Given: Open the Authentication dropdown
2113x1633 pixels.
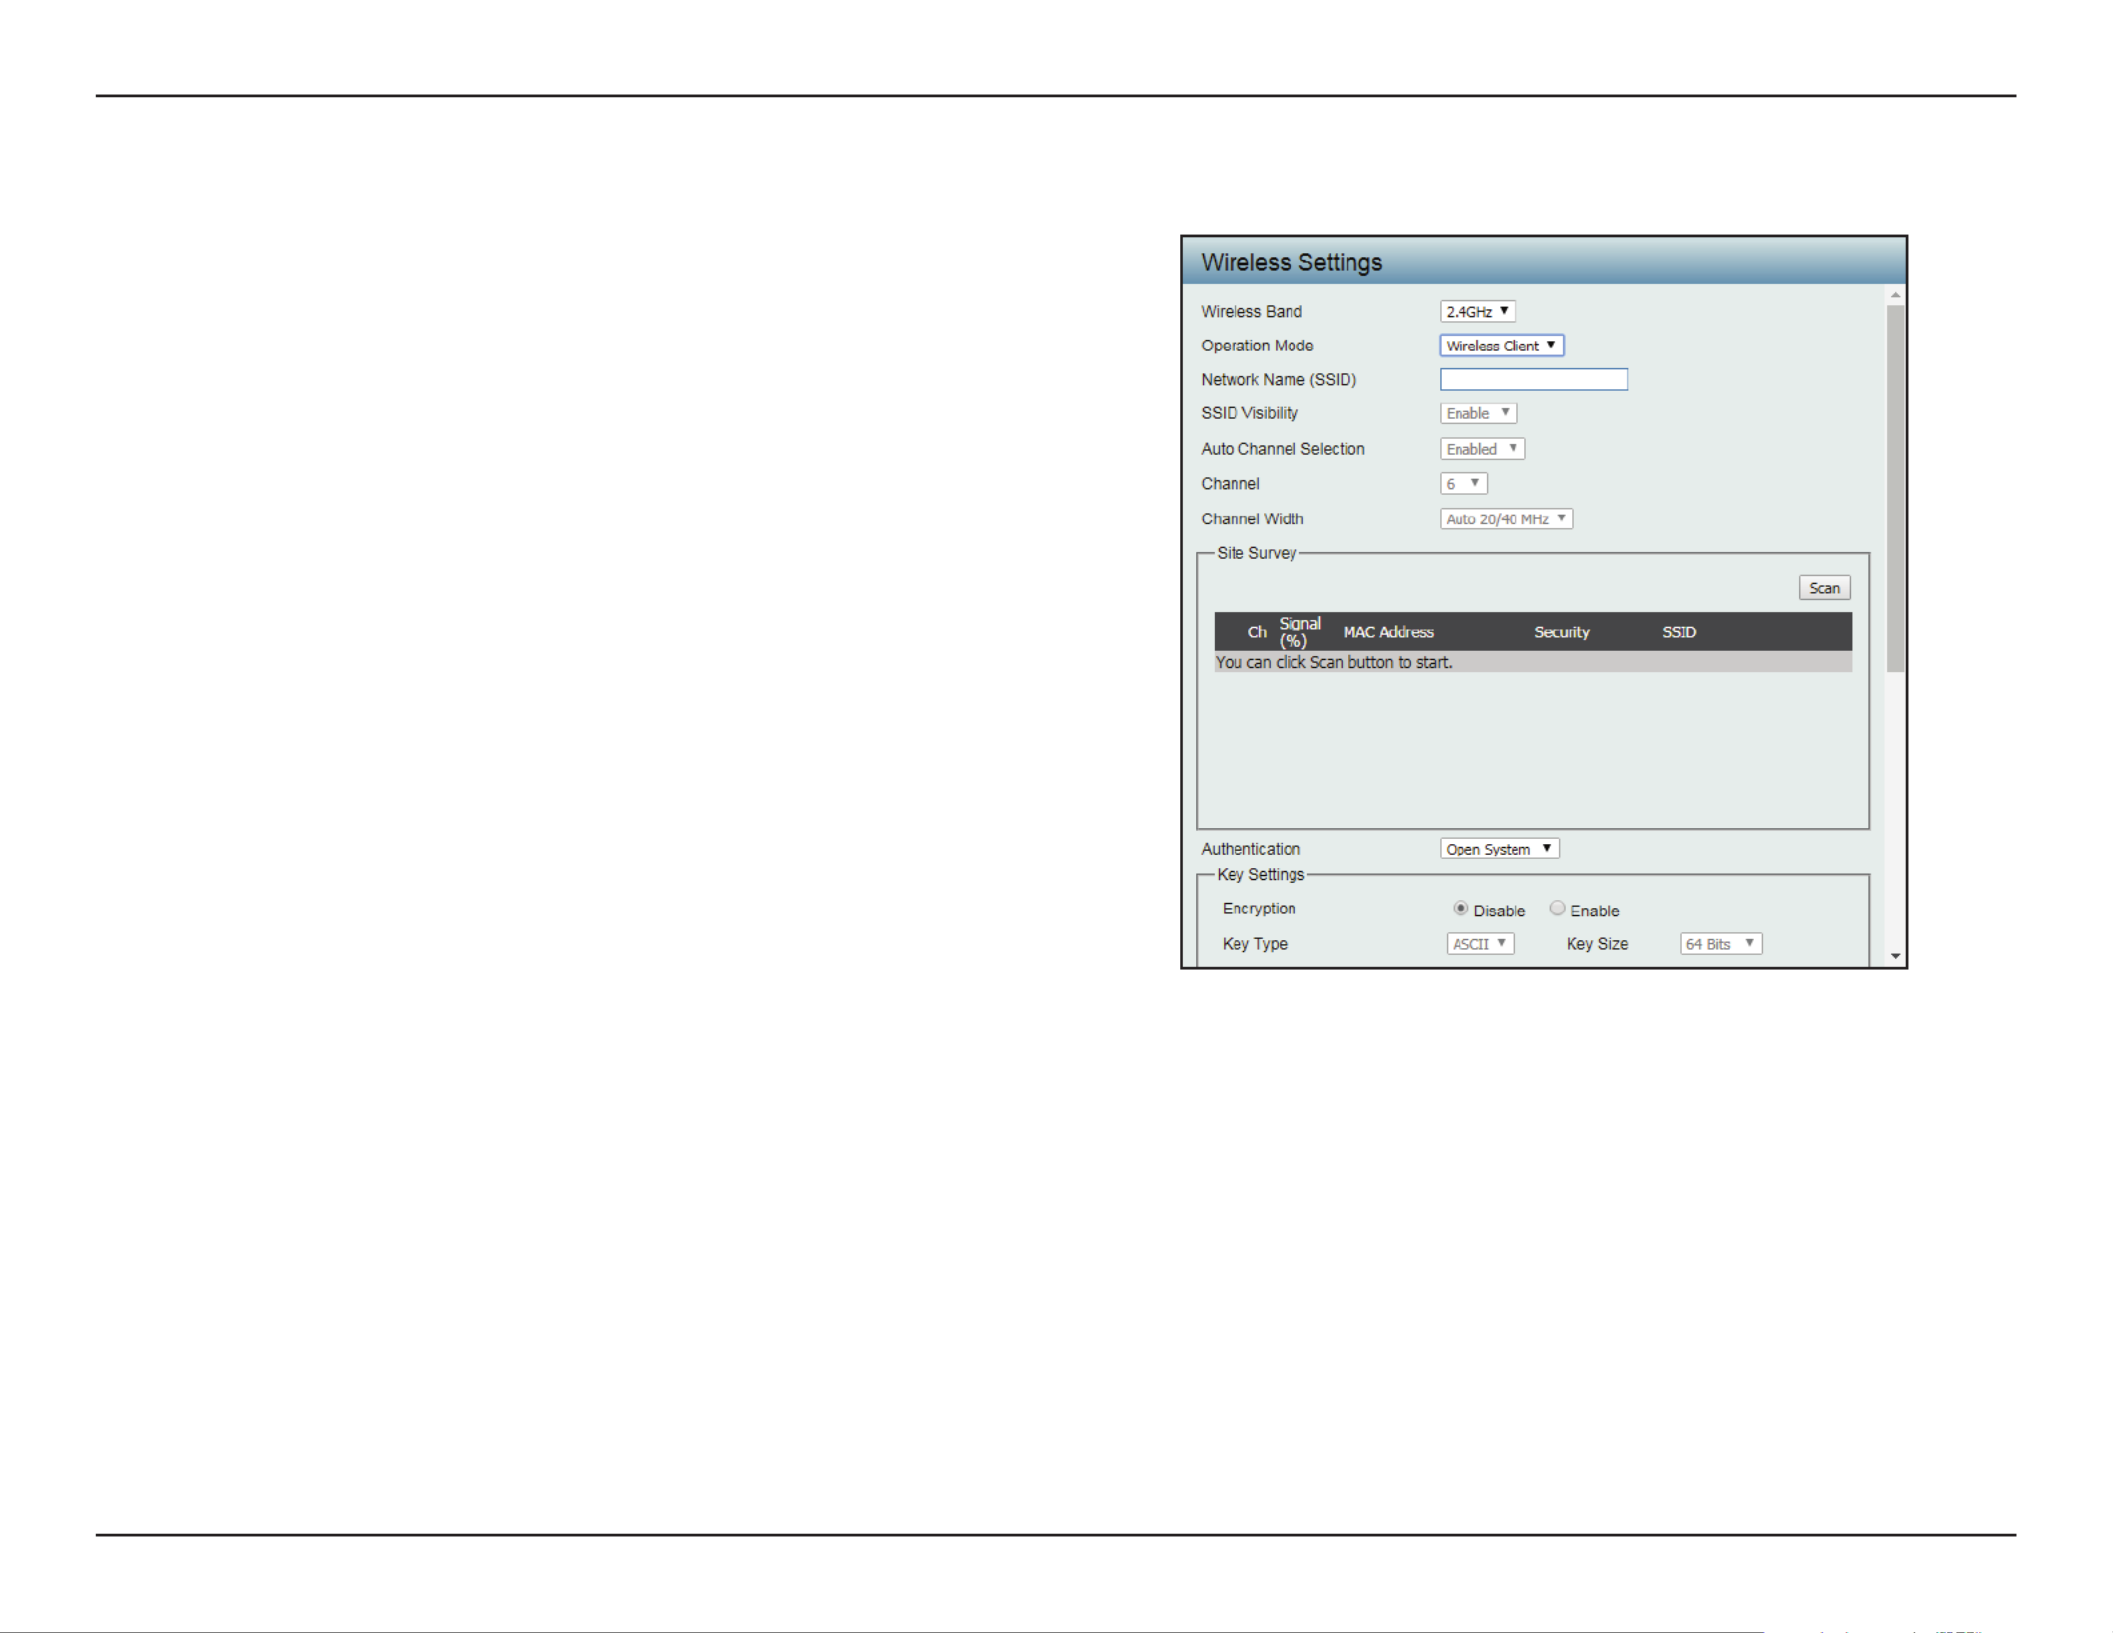Looking at the screenshot, I should (x=1499, y=849).
